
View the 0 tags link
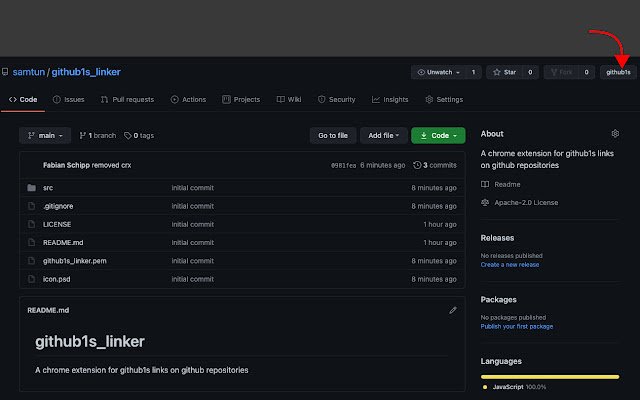[x=139, y=136]
